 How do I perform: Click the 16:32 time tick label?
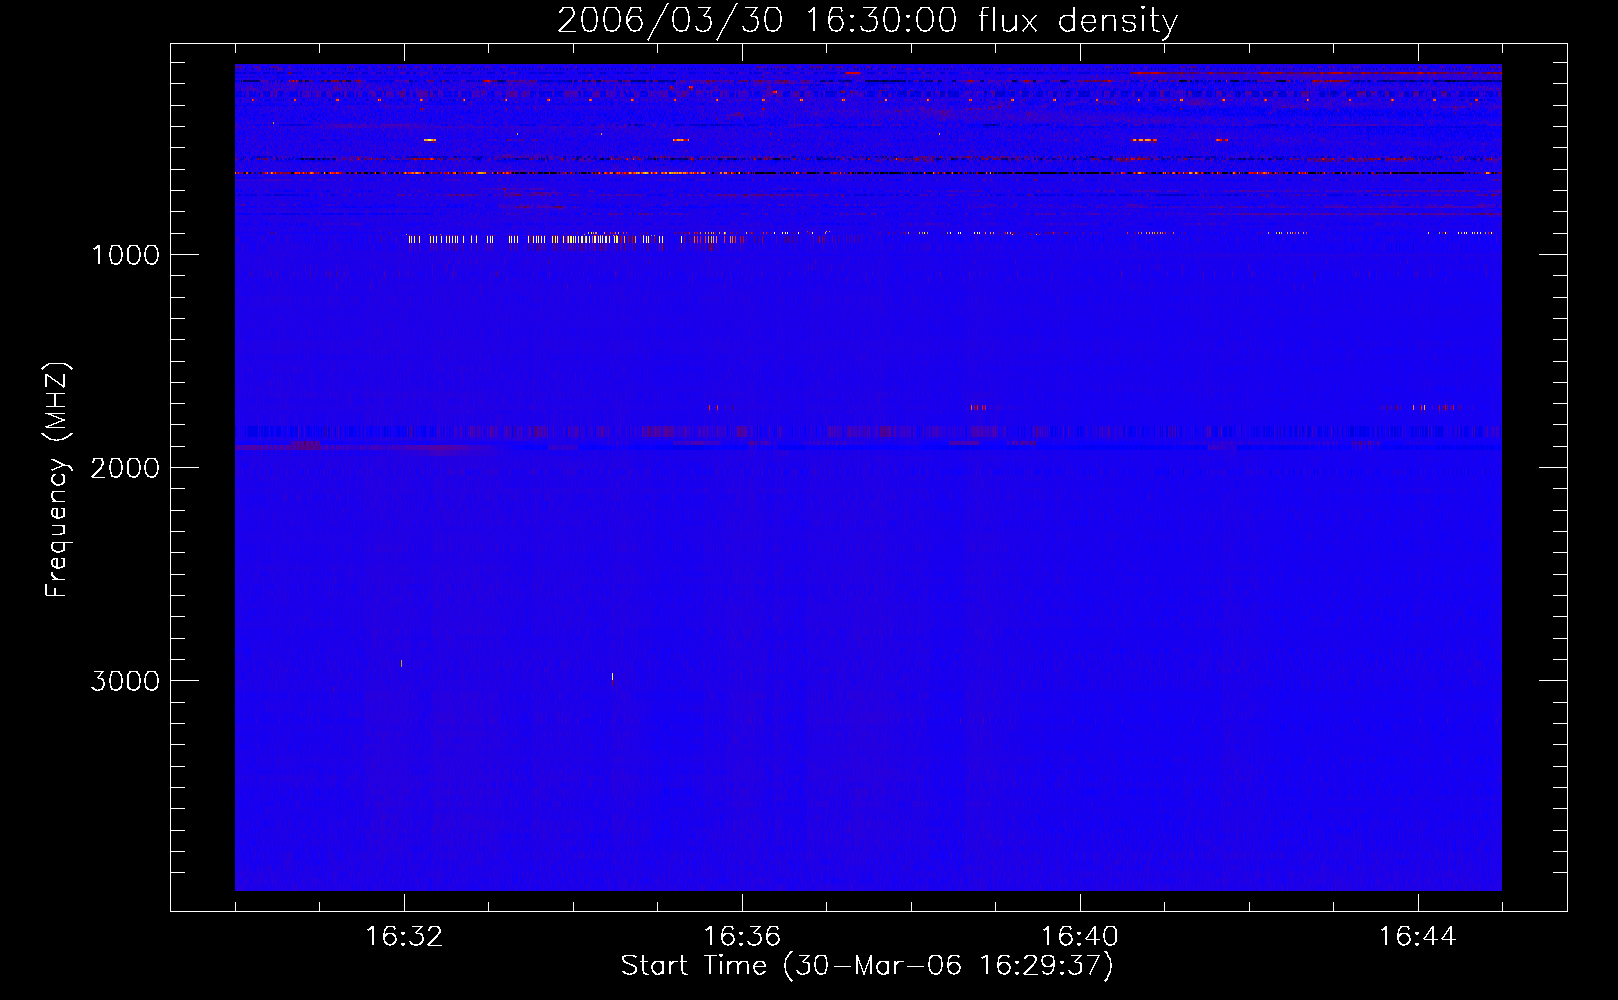404,937
